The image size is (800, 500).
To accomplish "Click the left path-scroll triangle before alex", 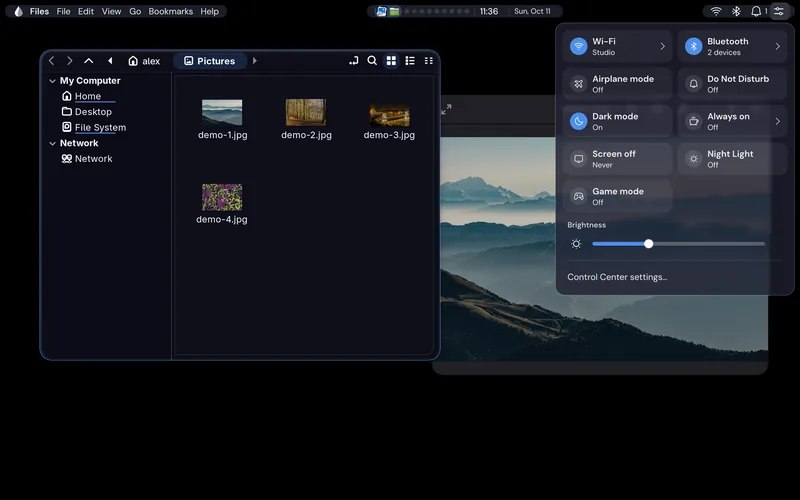I will tap(110, 61).
